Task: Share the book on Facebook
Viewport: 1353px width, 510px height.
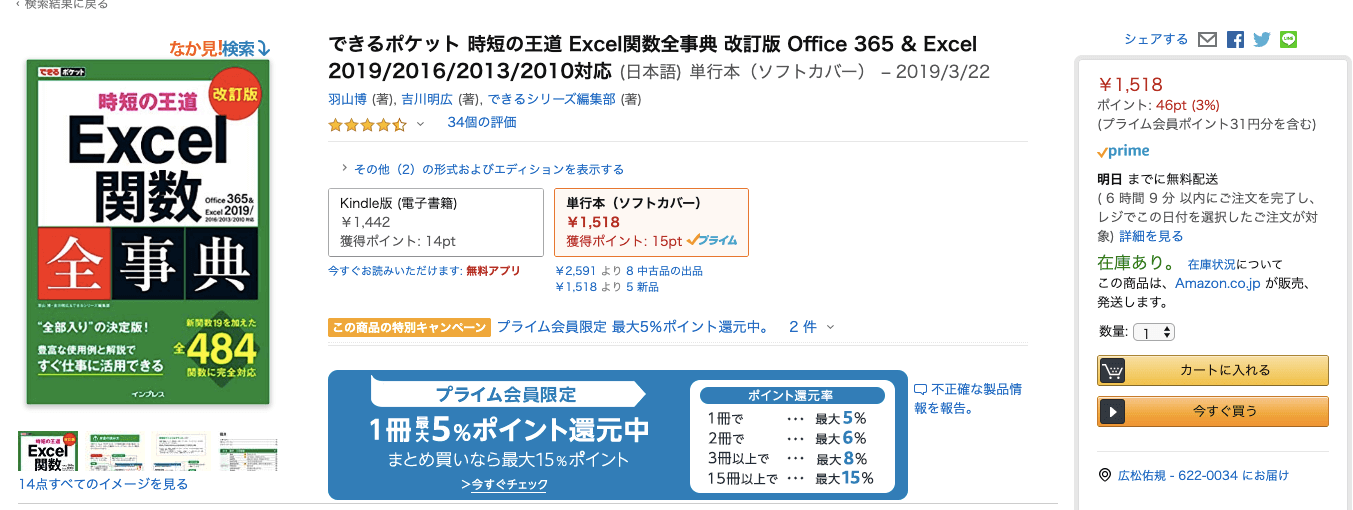Action: tap(1235, 40)
